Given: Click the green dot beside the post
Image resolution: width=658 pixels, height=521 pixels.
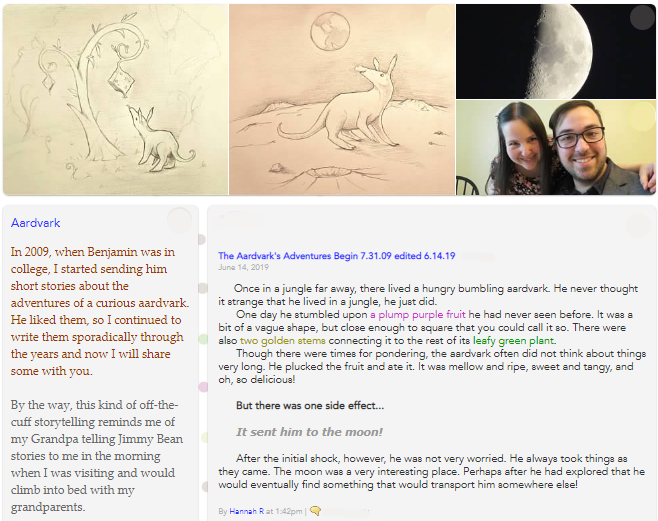Looking at the screenshot, I should click(203, 339).
